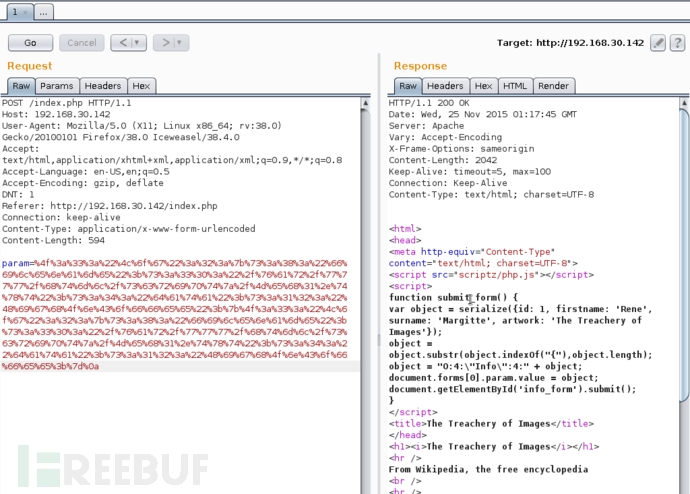Open the next history dropdown arrow
The height and width of the screenshot is (494, 690).
(180, 43)
